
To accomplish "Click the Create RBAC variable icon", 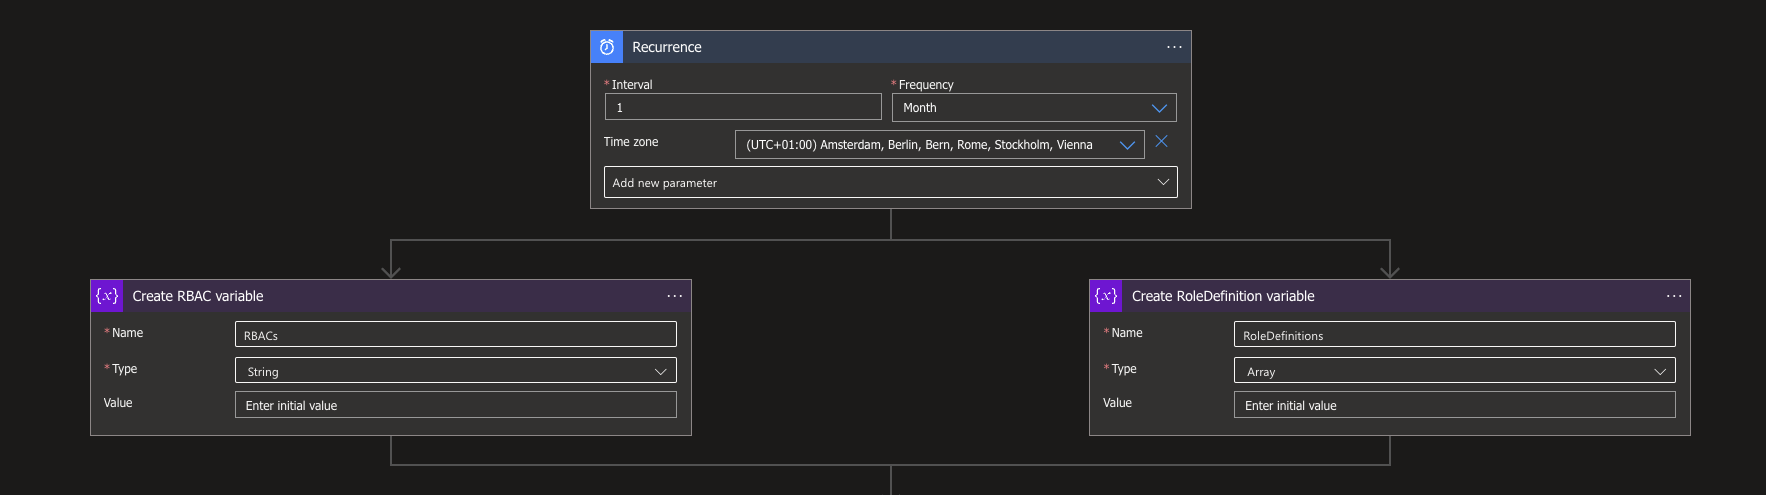I will tap(107, 296).
